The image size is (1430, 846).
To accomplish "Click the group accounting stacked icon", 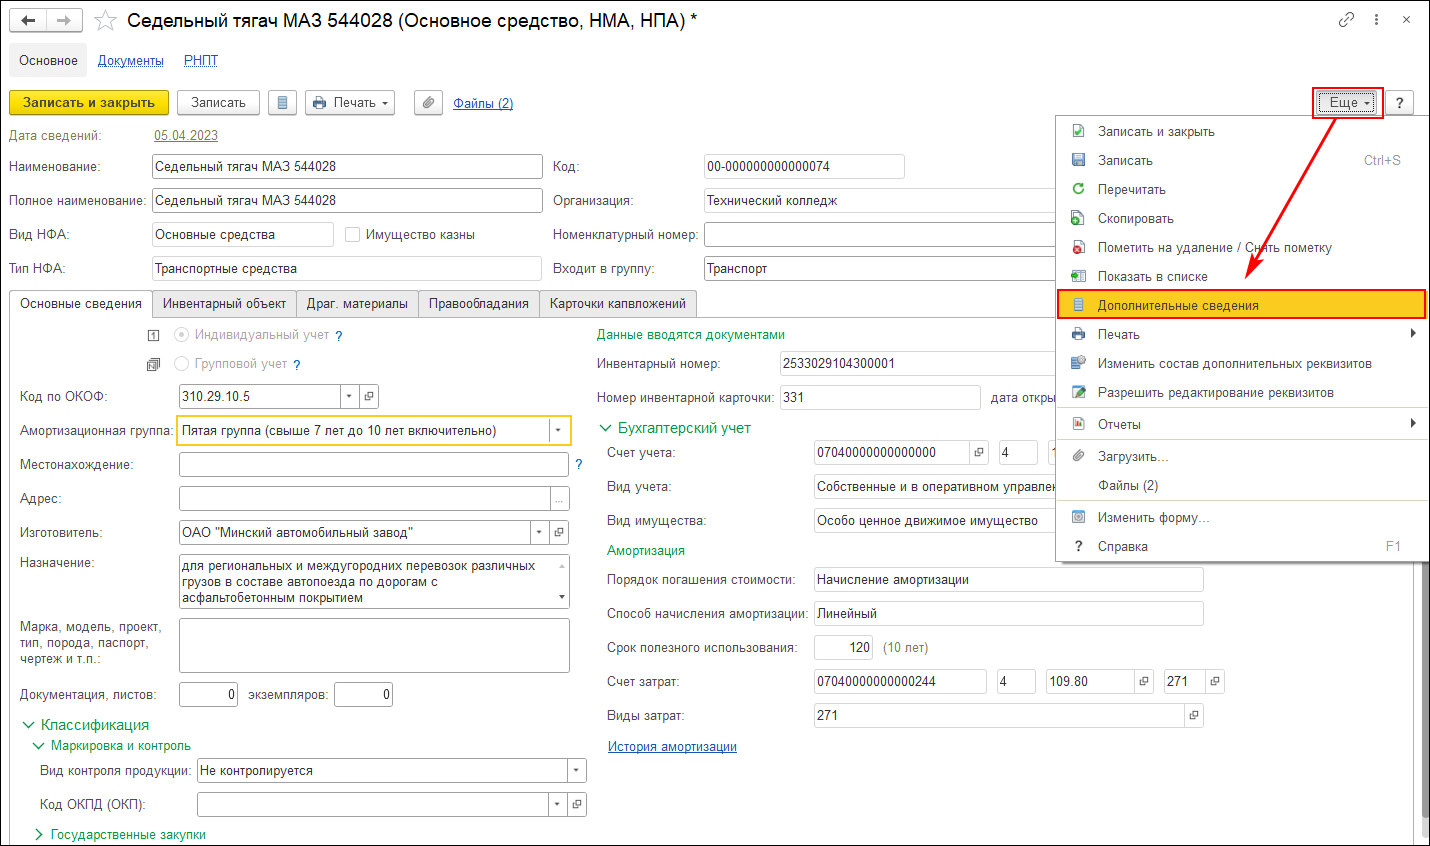I will [153, 365].
